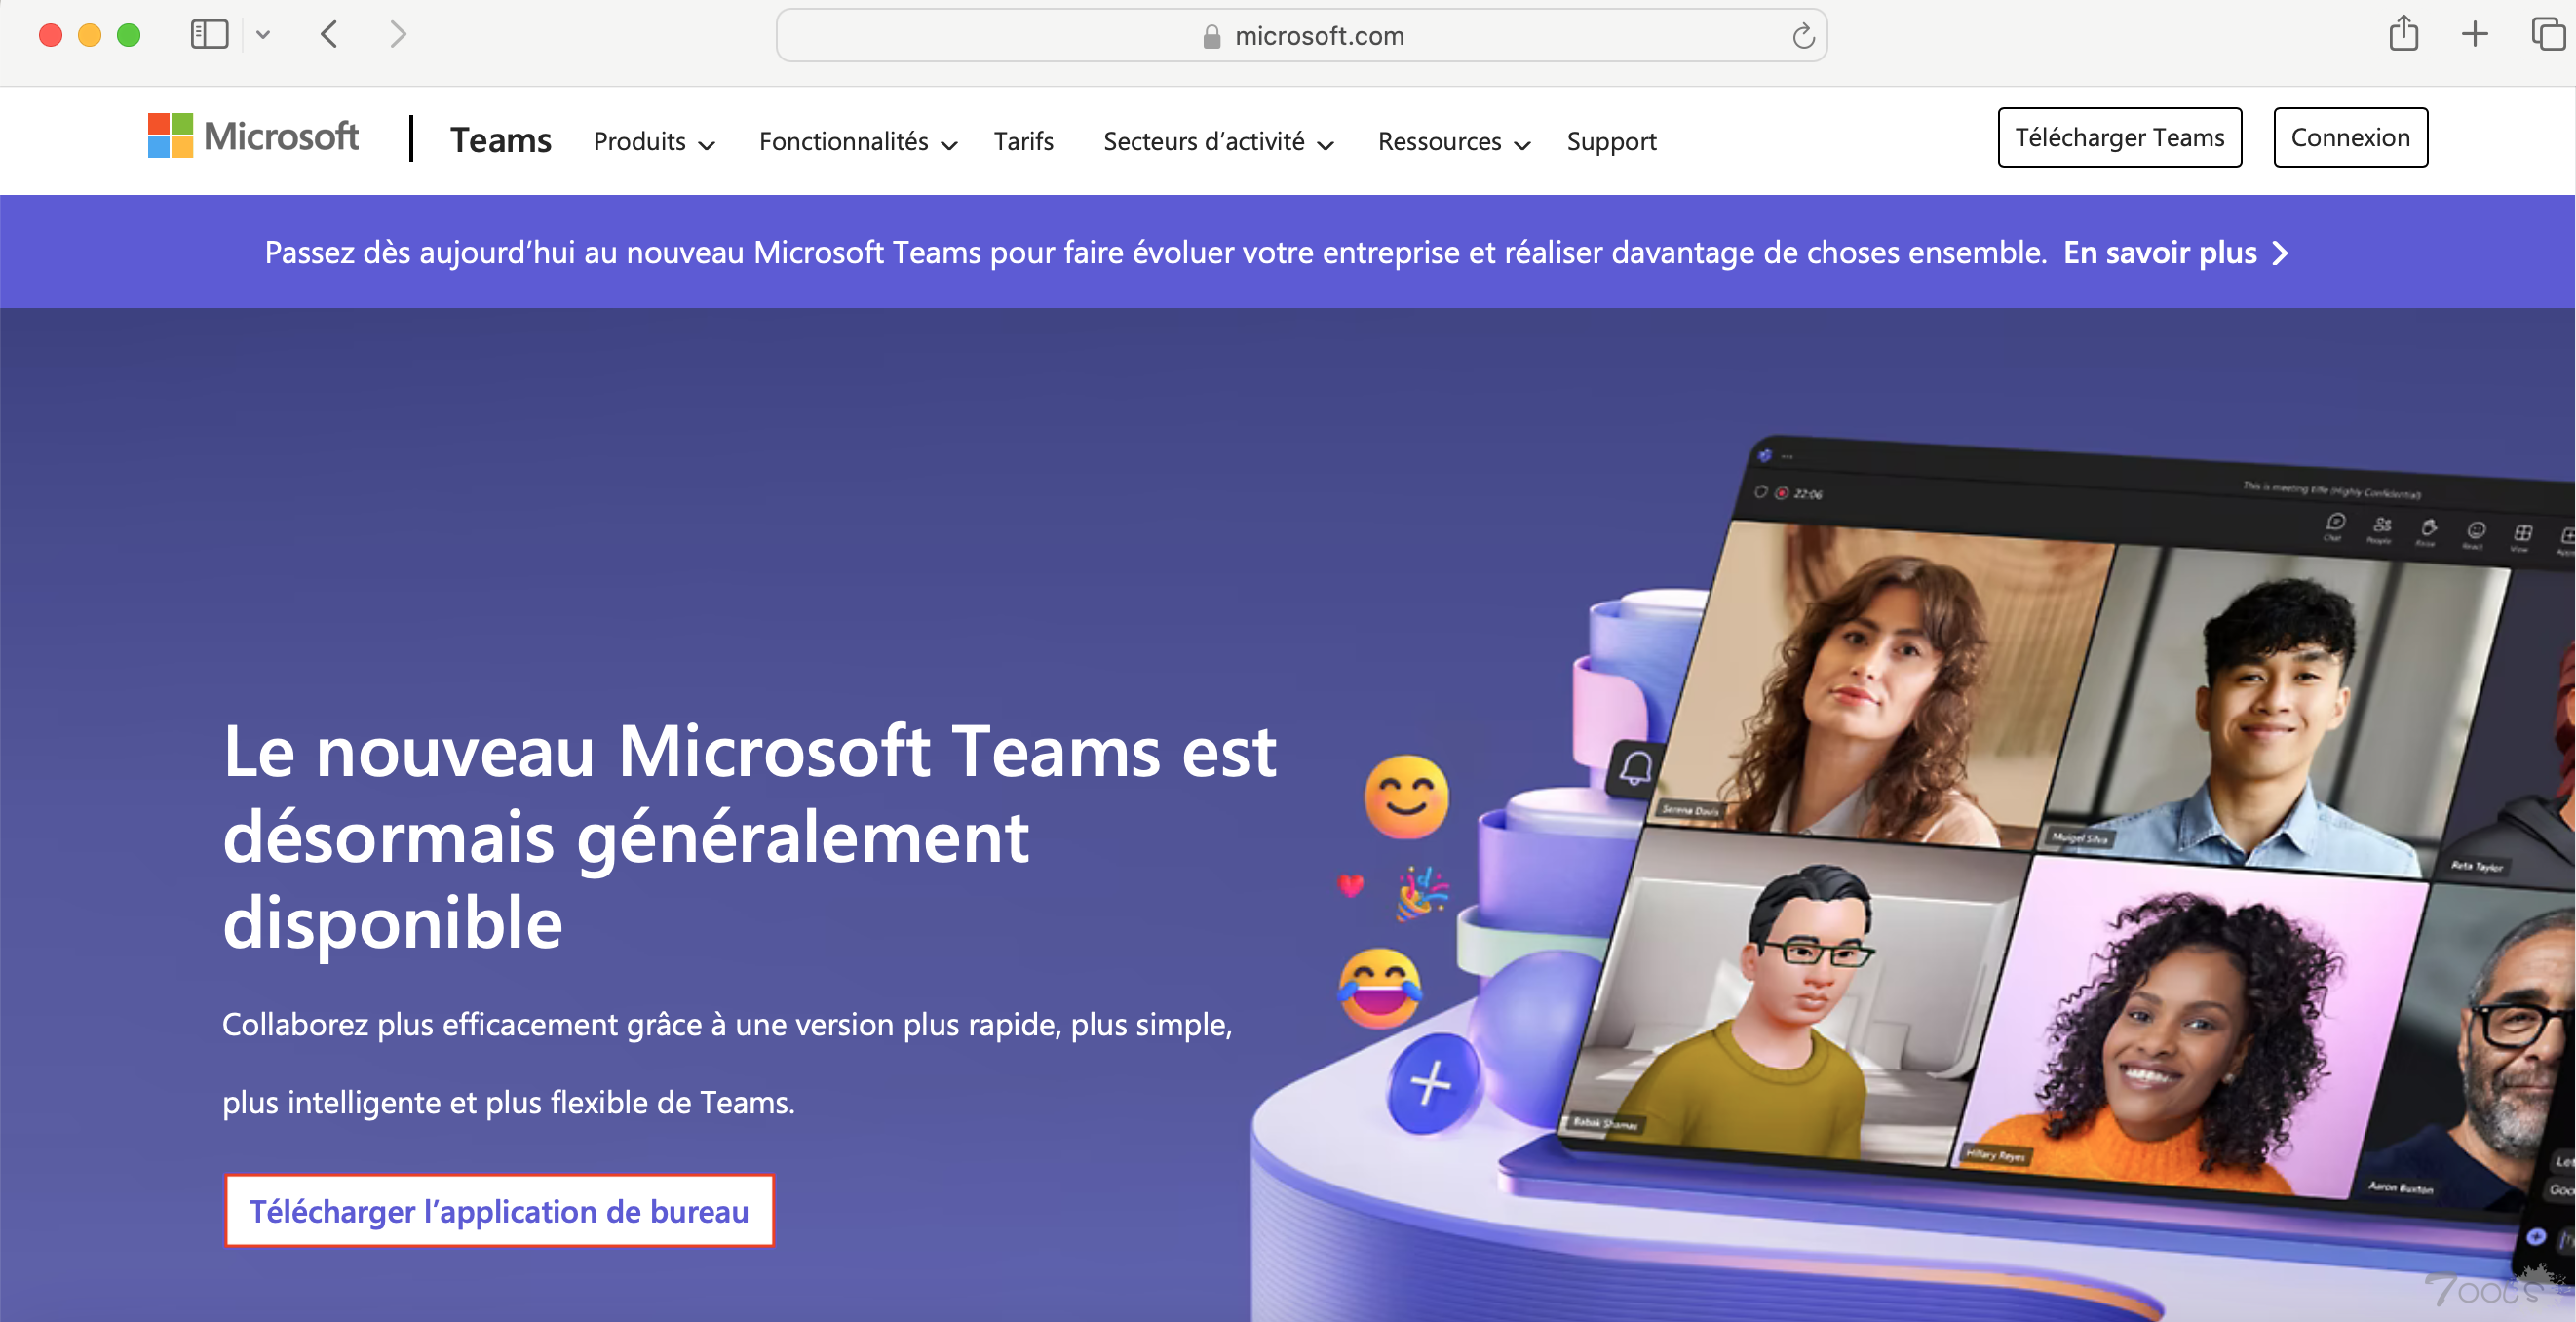Screen dimensions: 2576x1322
Task: Open a new tab with the plus icon
Action: (x=2474, y=34)
